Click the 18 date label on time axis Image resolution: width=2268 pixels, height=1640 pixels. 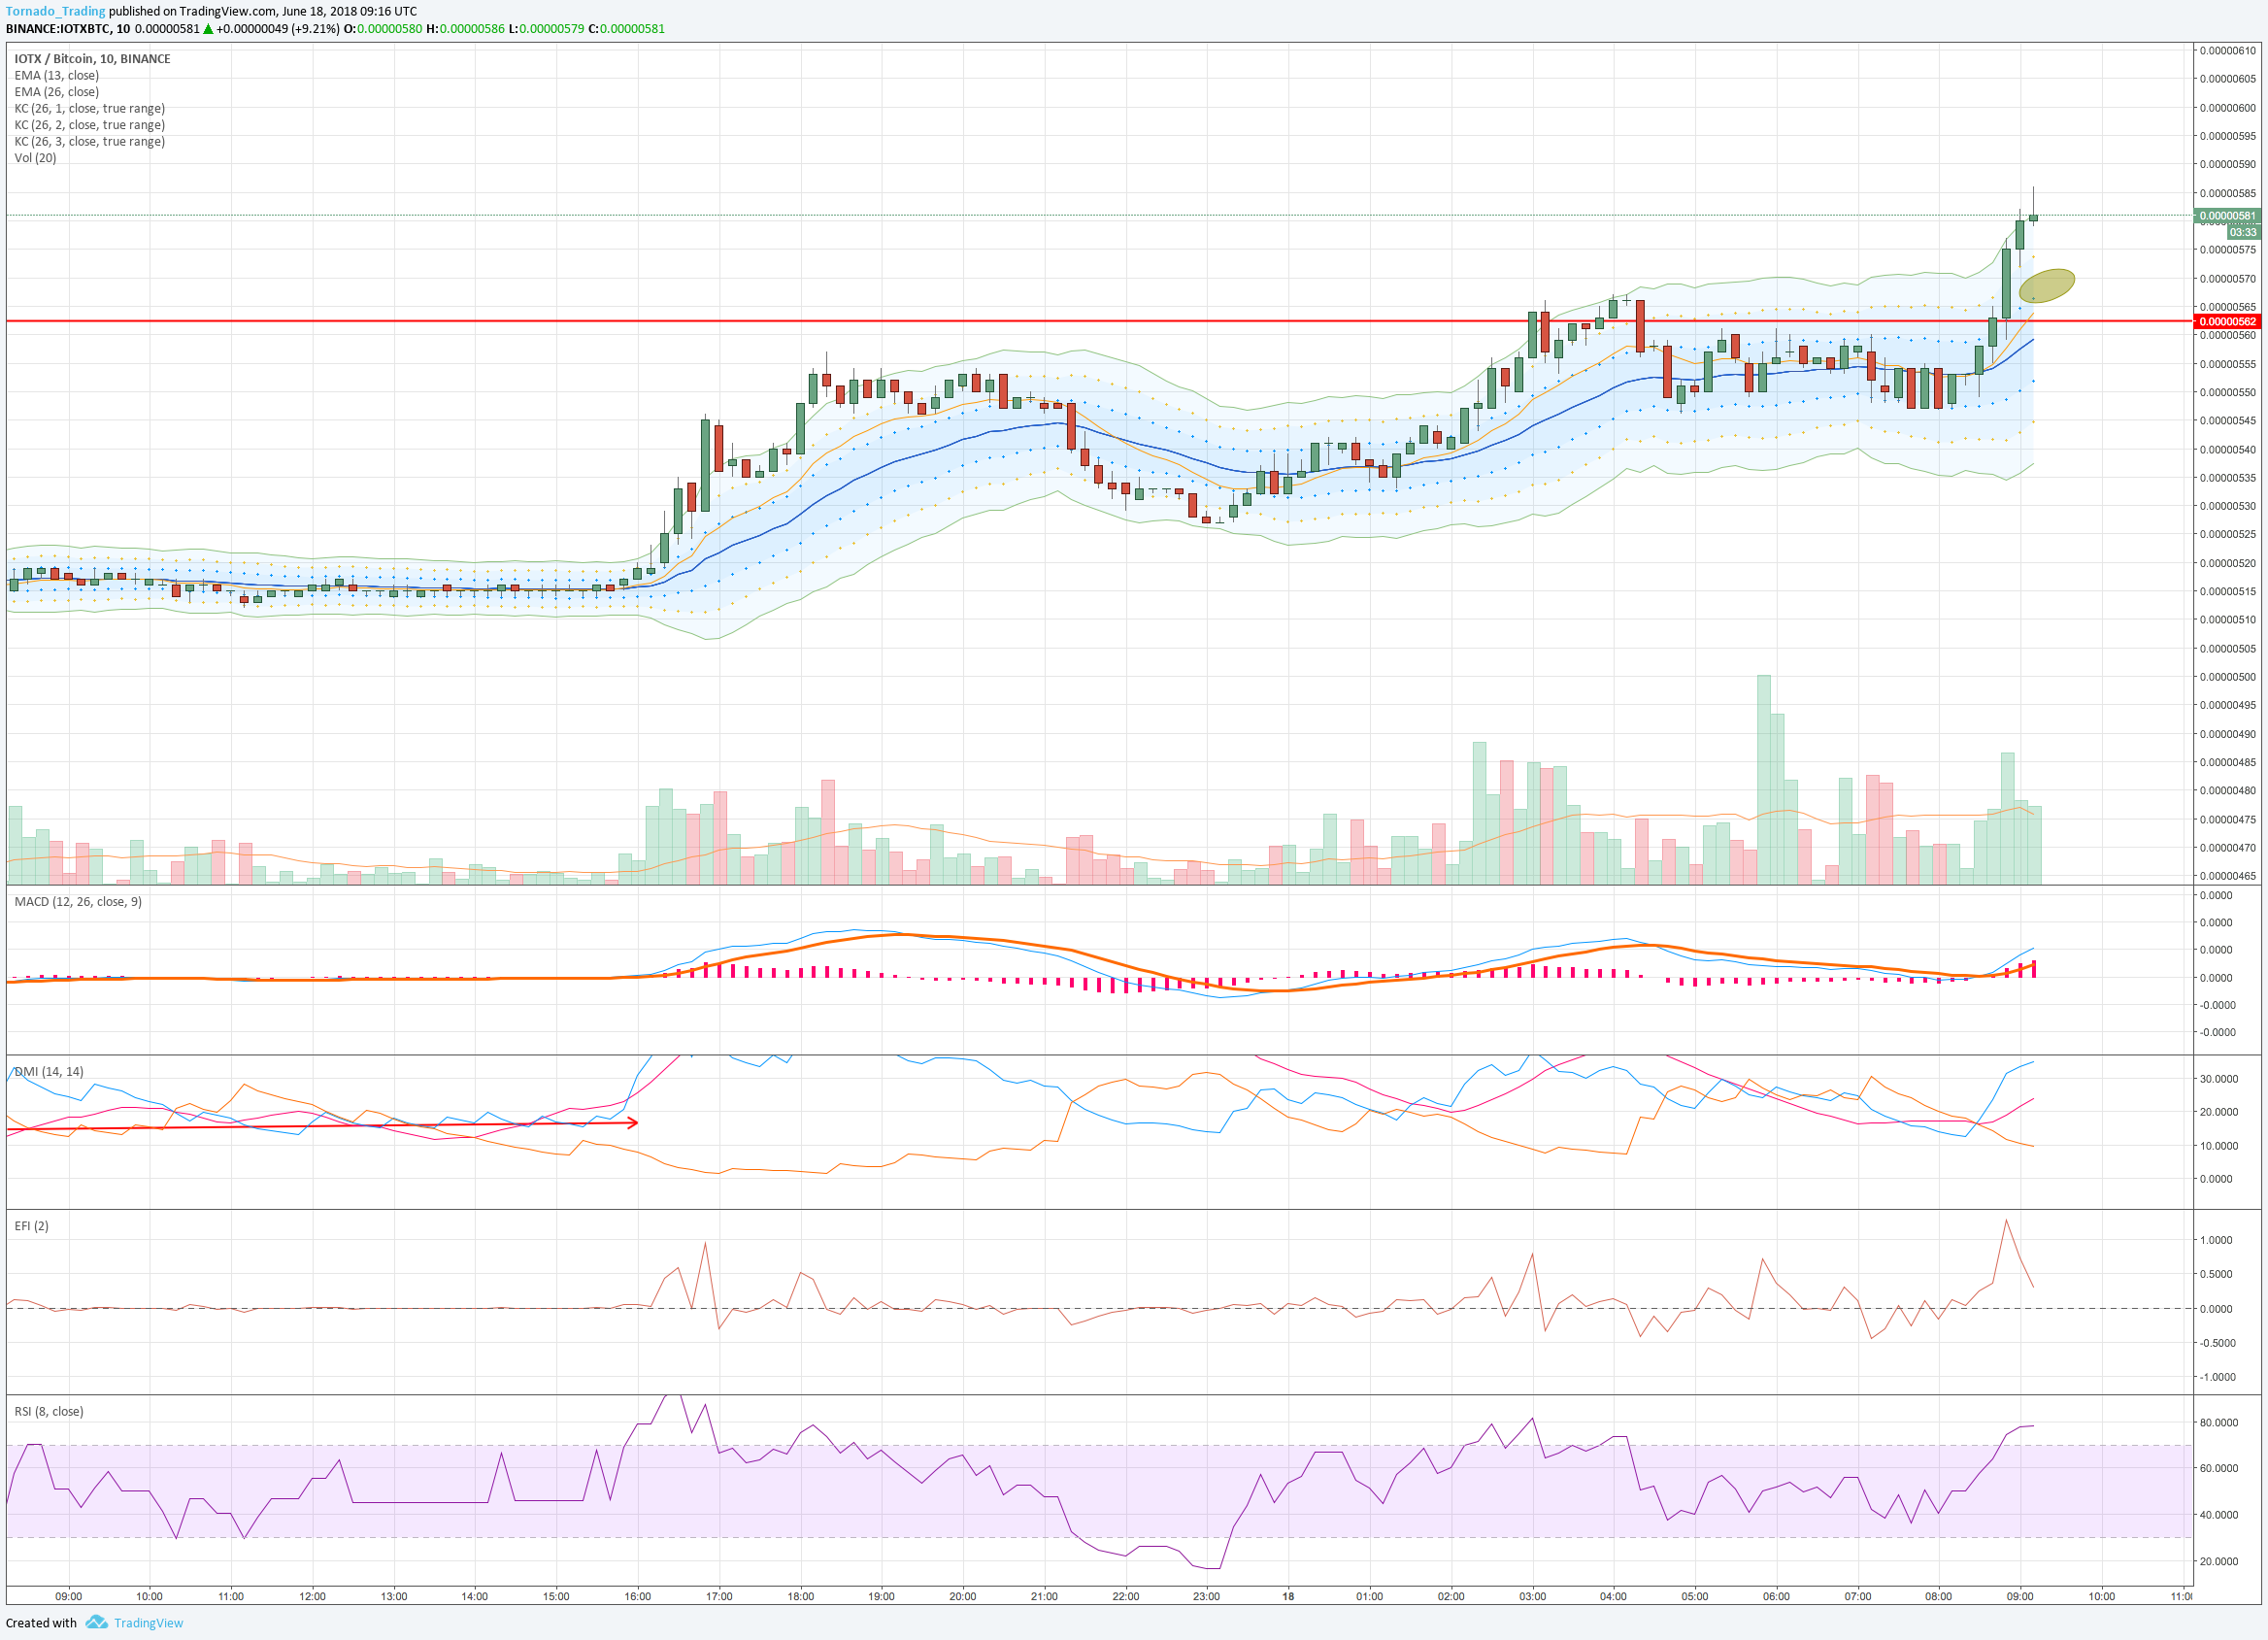tap(1288, 1596)
